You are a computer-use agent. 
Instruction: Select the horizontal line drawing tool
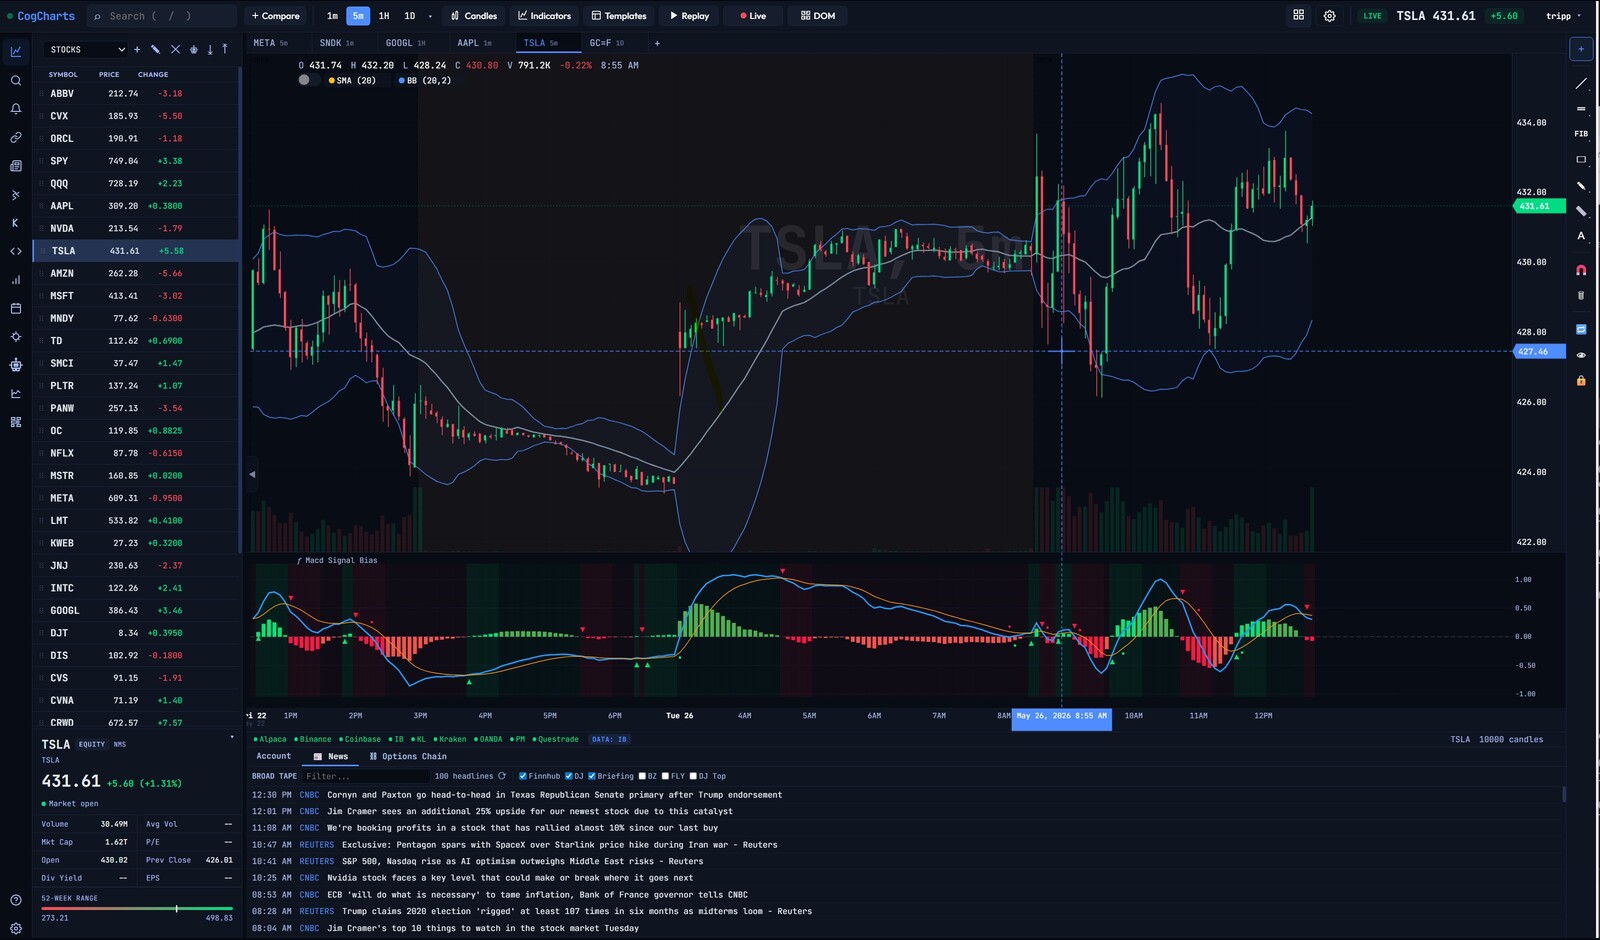(x=1581, y=109)
